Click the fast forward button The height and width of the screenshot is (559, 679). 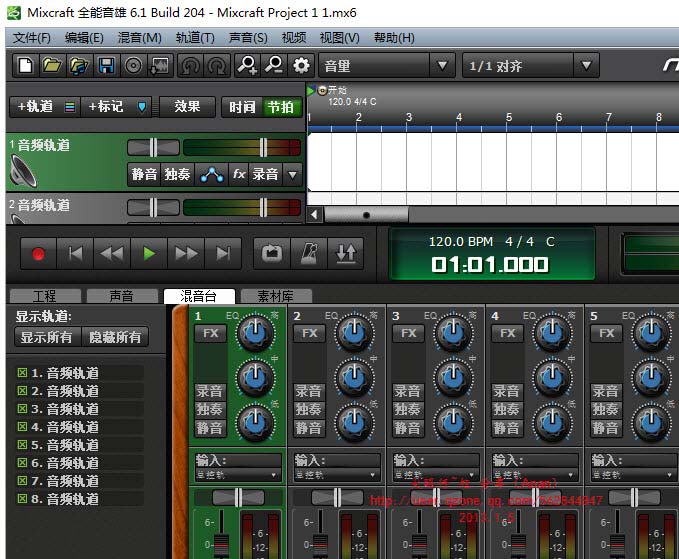[186, 254]
